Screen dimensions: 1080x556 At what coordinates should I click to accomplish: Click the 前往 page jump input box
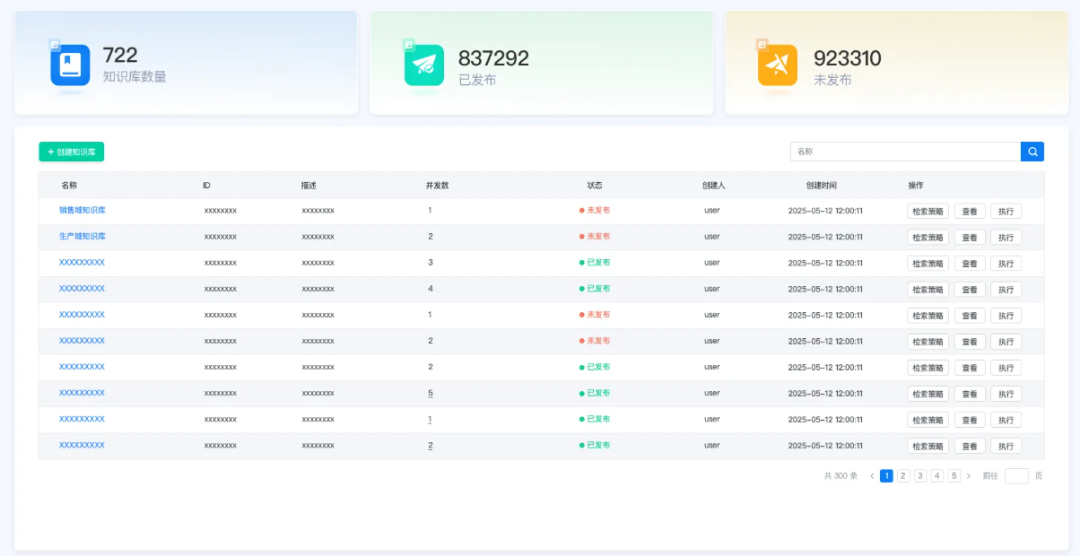click(1017, 476)
